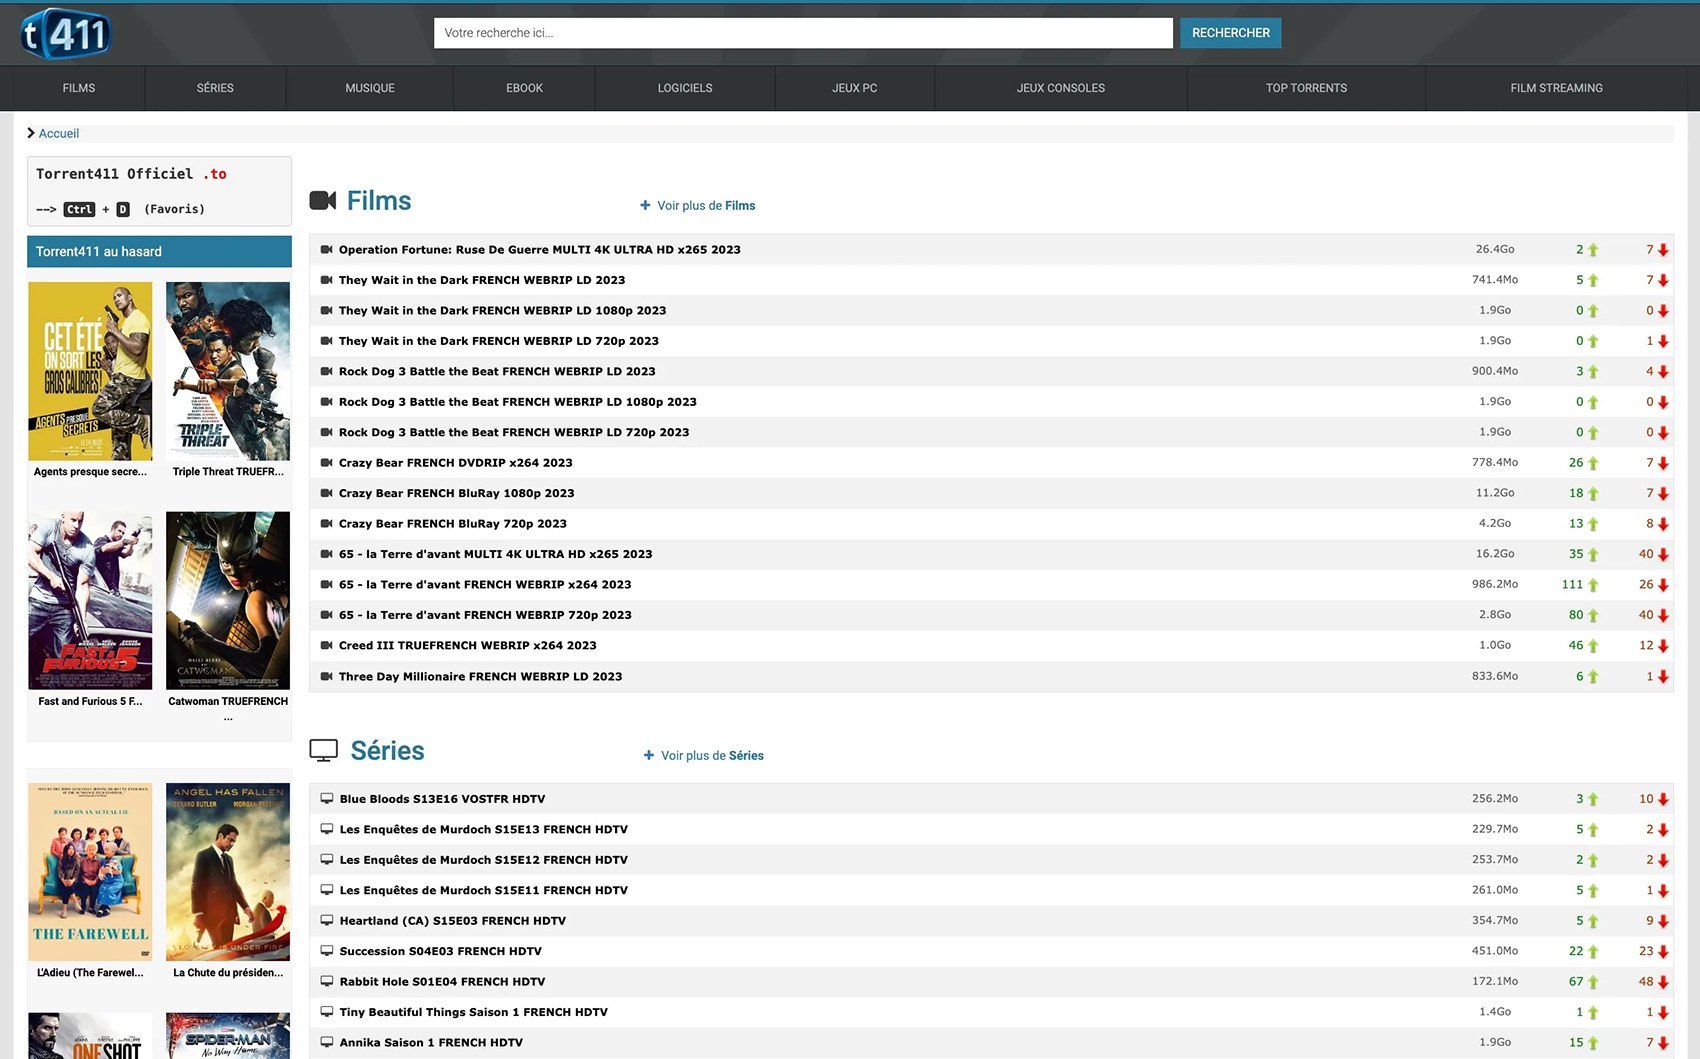Open Succession S04E03 FRENCH HDTV link
This screenshot has width=1700, height=1059.
pyautogui.click(x=441, y=952)
